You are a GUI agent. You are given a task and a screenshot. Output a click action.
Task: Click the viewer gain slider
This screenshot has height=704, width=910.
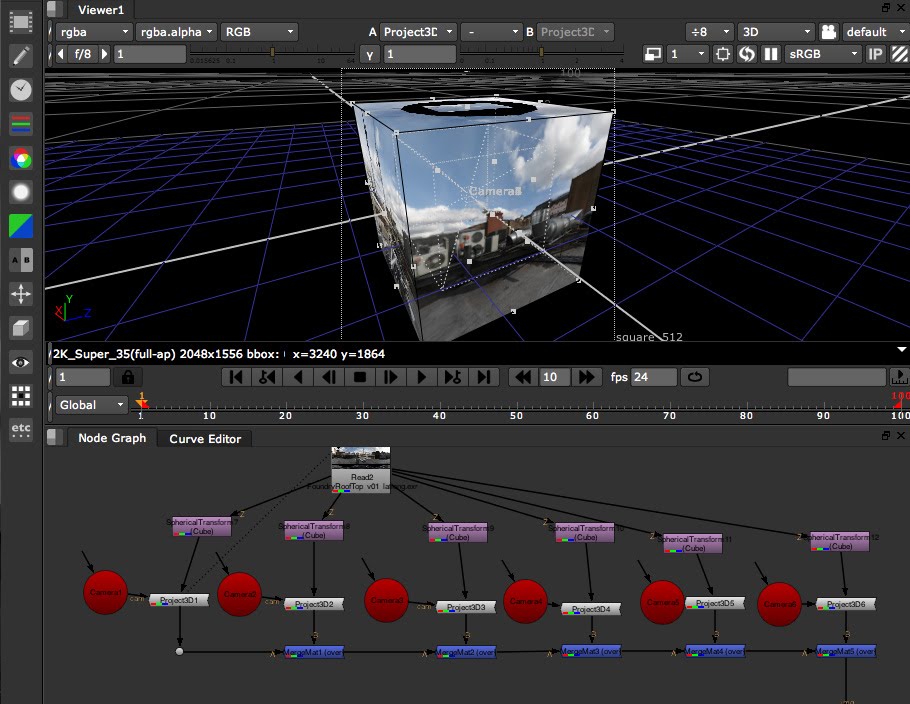click(x=270, y=52)
